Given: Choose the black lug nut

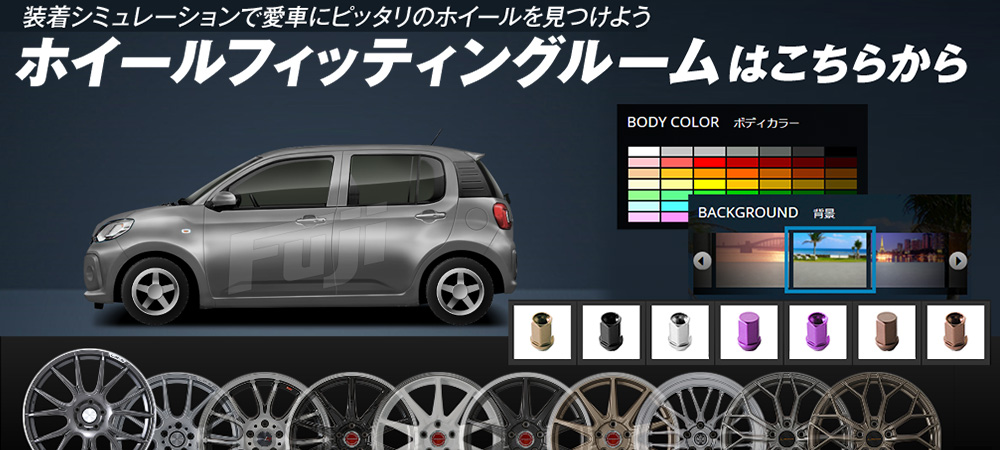Looking at the screenshot, I should click(611, 332).
